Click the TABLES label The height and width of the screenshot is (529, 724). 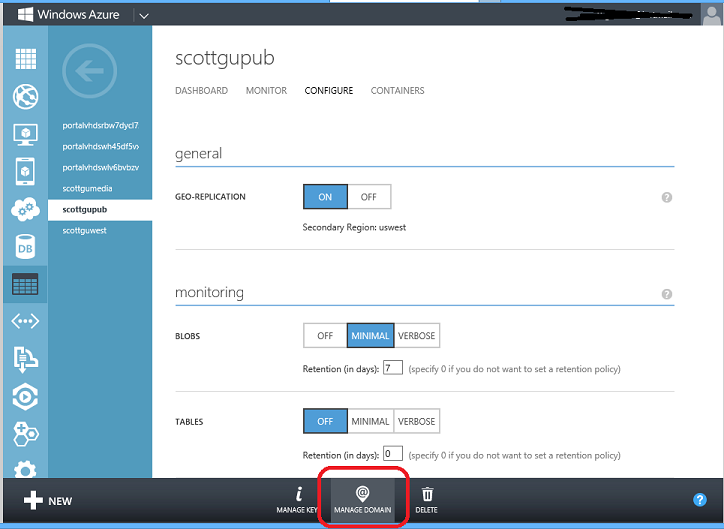pyautogui.click(x=189, y=422)
